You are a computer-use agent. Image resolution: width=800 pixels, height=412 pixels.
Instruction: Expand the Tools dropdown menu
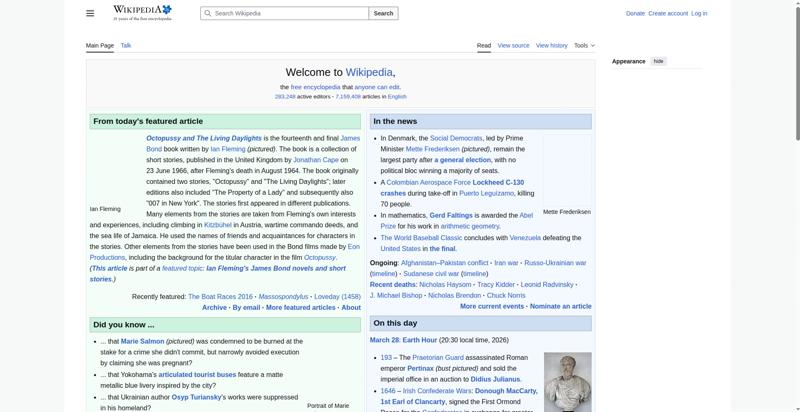(583, 45)
